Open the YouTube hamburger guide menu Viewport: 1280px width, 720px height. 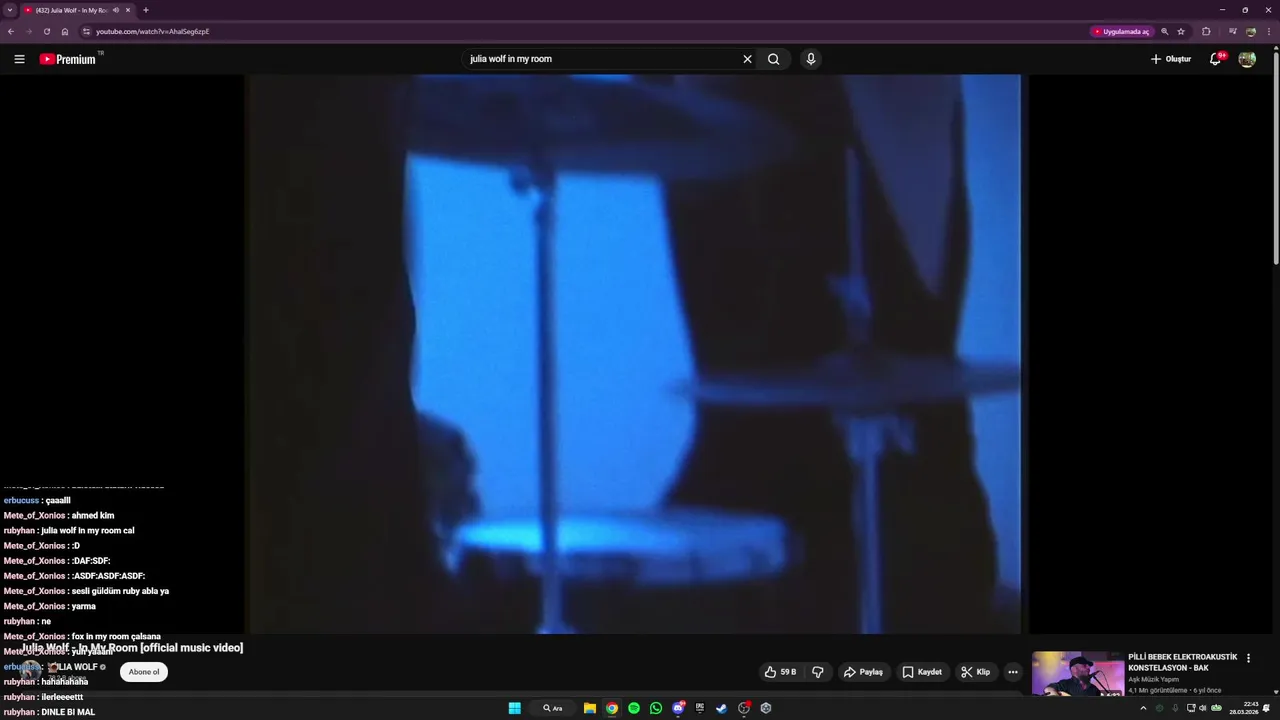19,59
